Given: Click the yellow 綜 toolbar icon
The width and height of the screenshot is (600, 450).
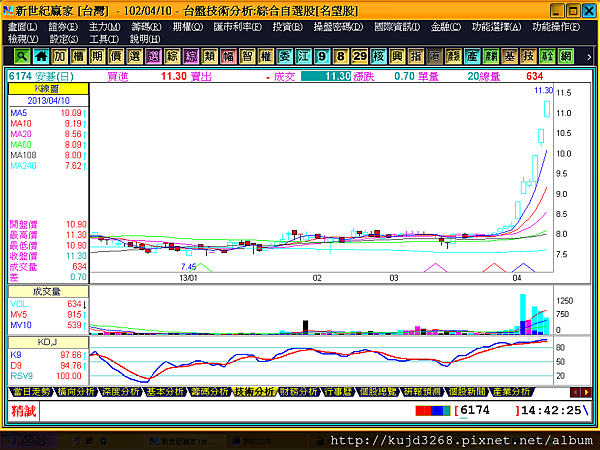Looking at the screenshot, I should tap(172, 57).
